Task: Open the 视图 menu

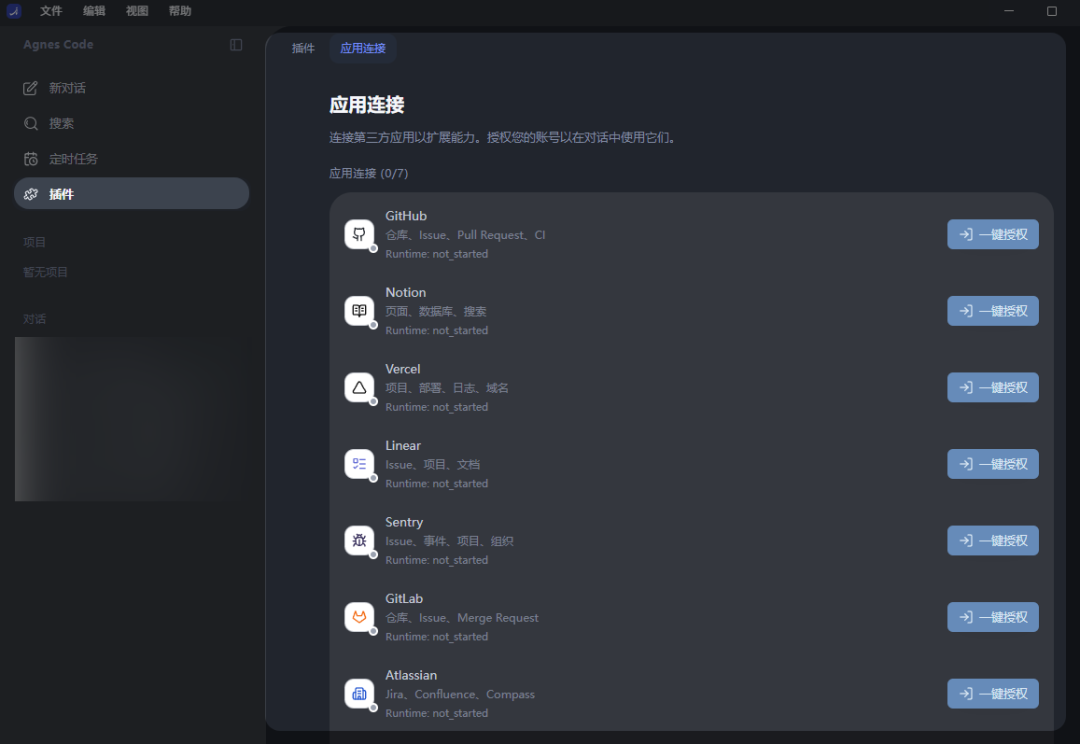Action: tap(137, 11)
